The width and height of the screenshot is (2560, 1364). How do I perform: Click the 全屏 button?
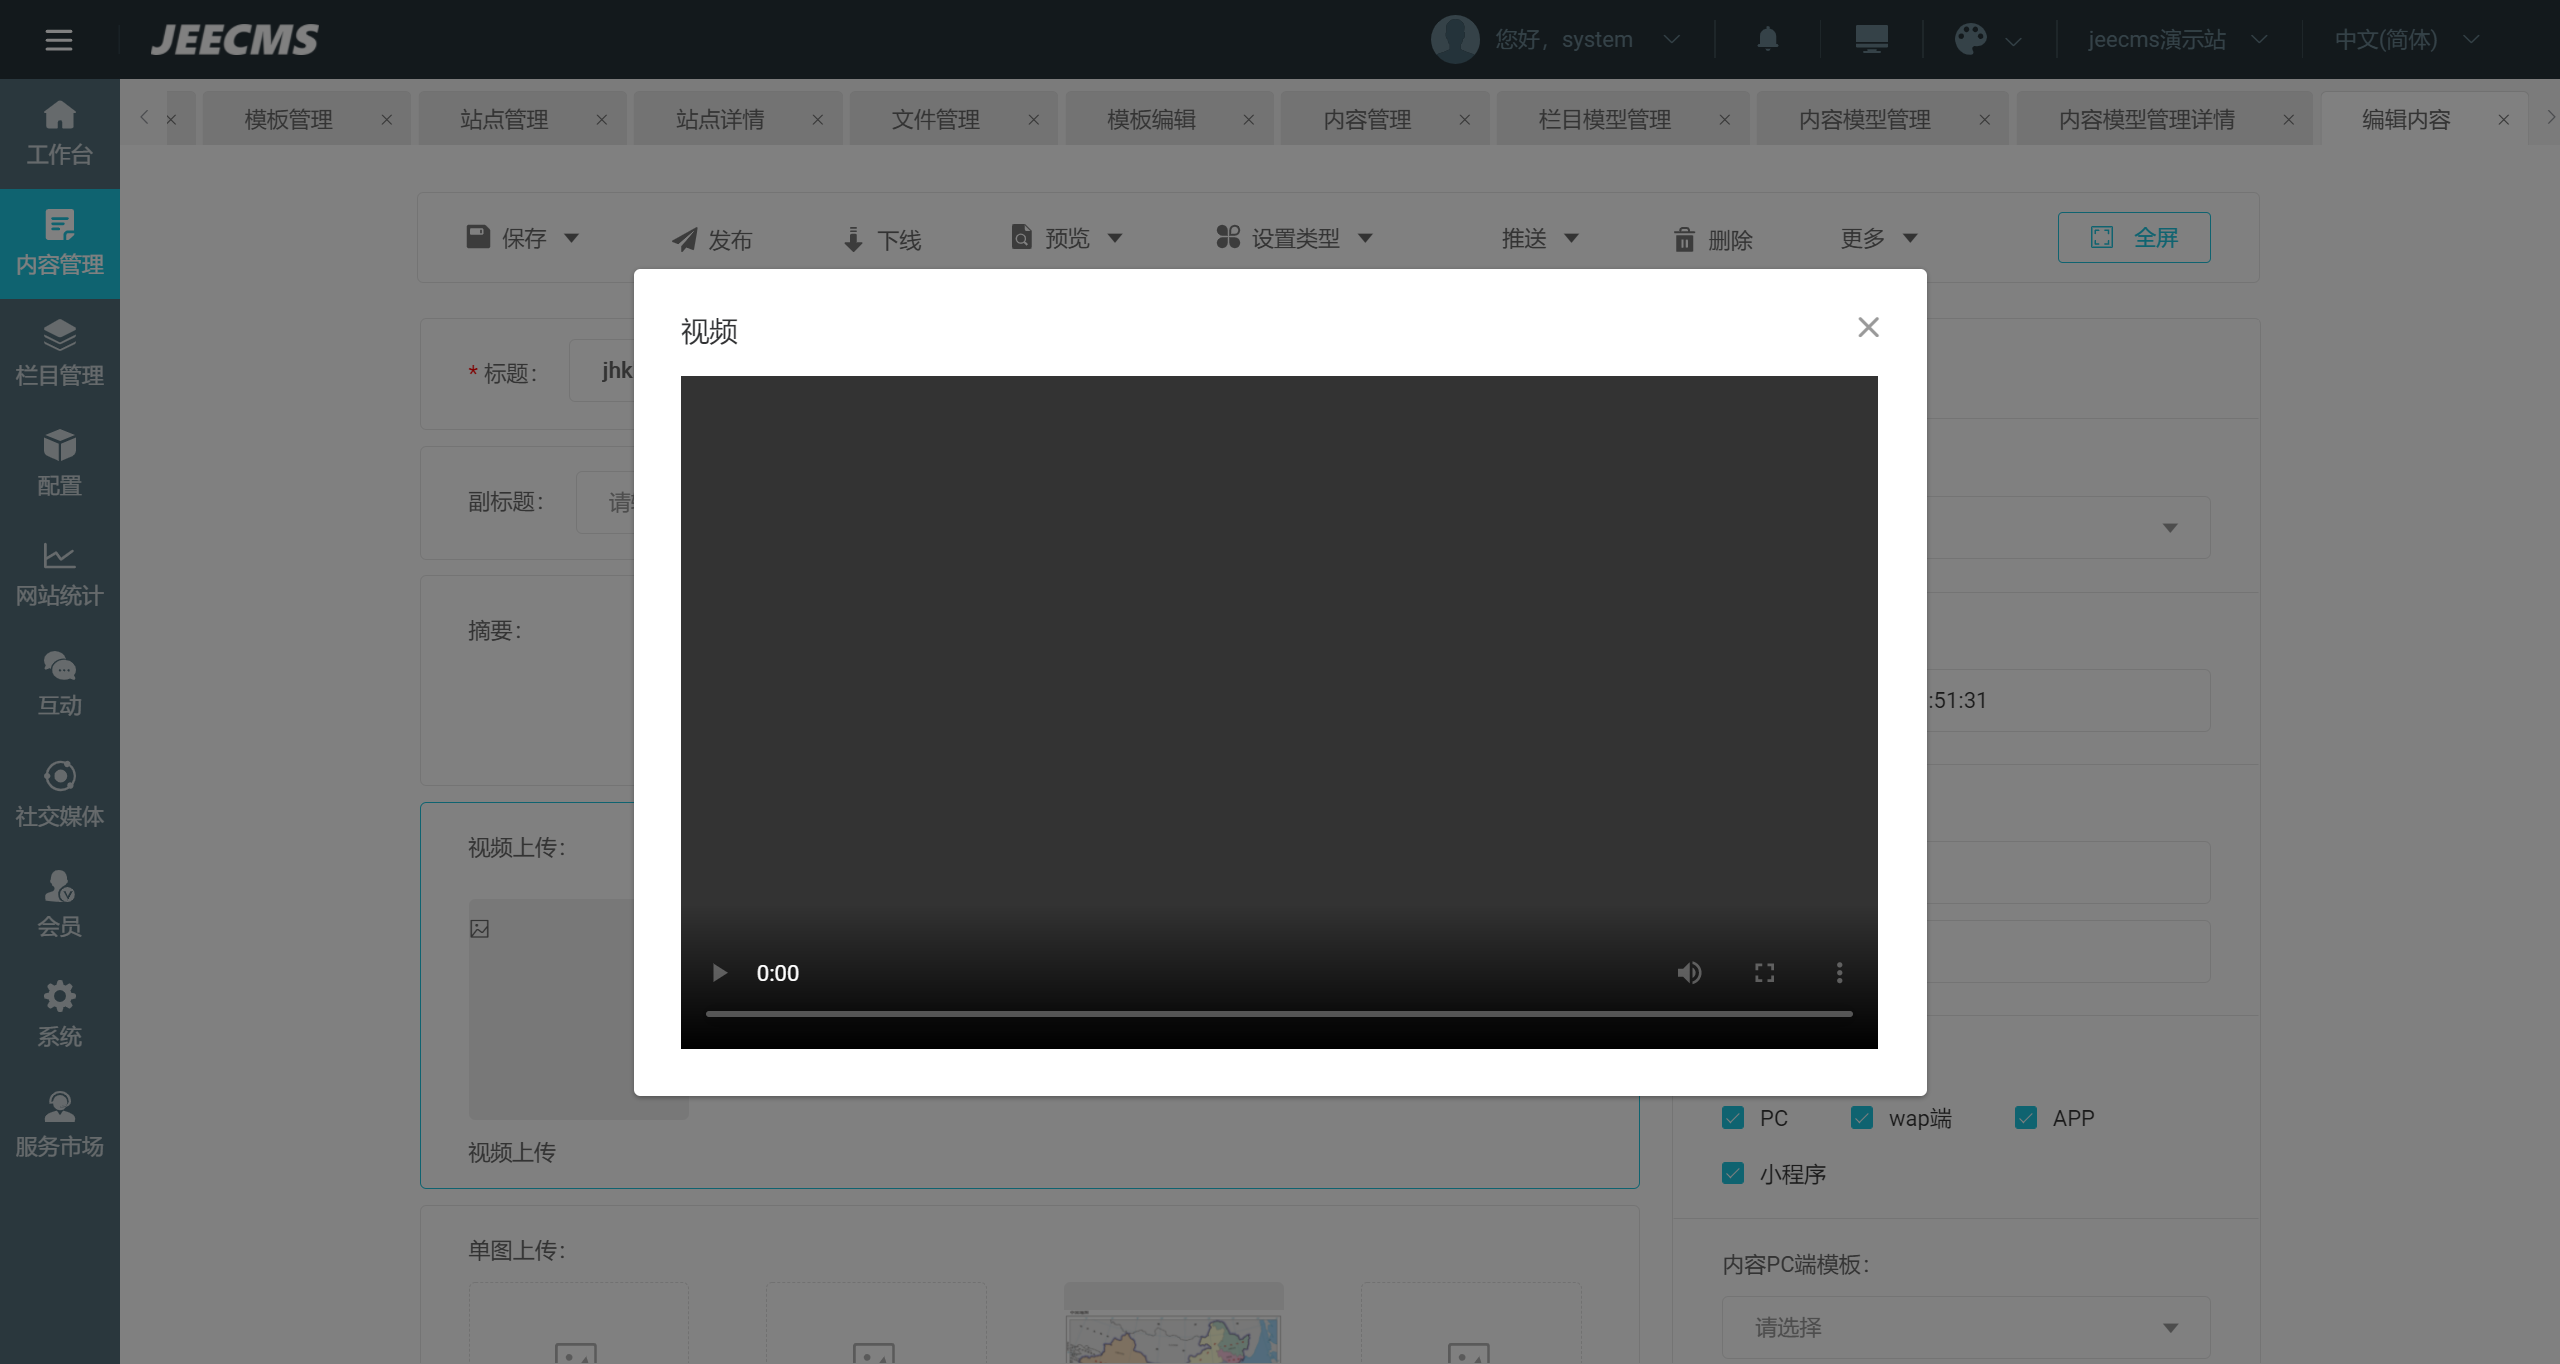(2134, 238)
